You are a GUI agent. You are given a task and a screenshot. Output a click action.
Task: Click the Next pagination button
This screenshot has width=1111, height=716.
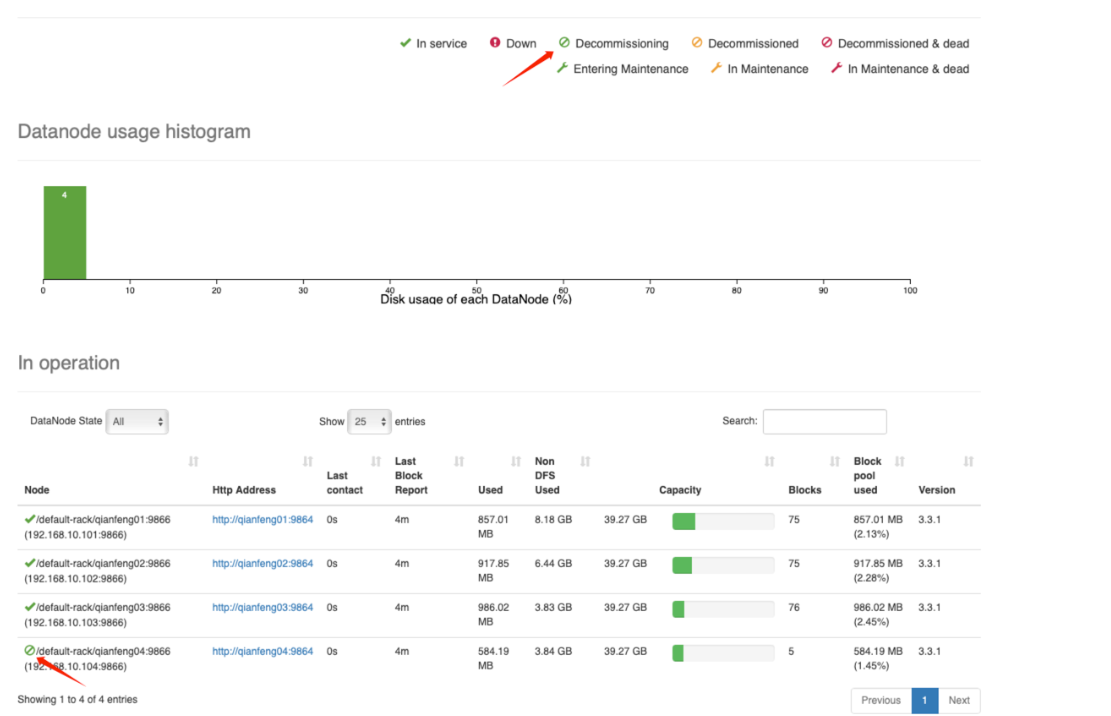click(959, 700)
